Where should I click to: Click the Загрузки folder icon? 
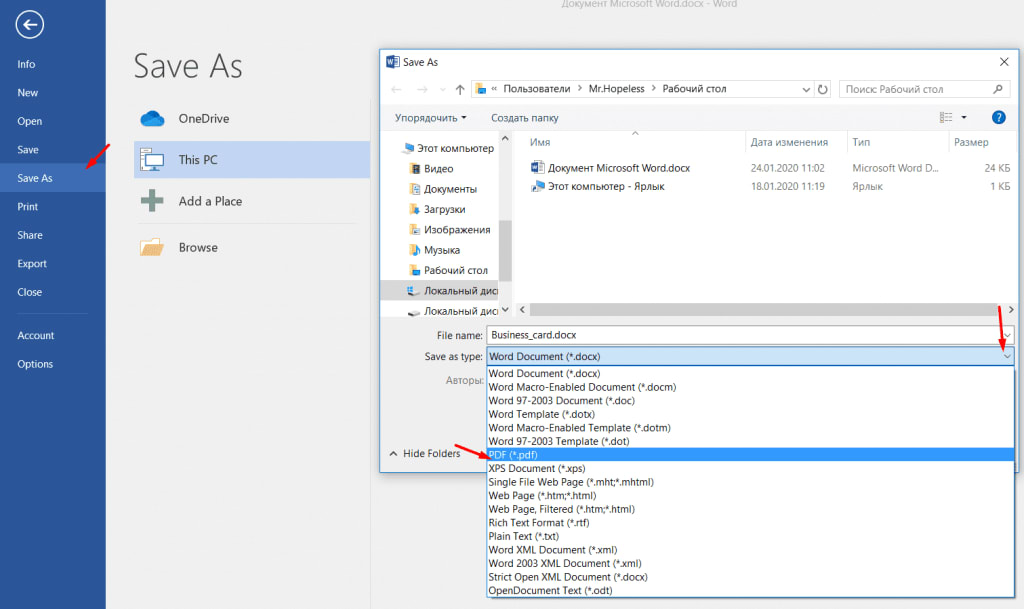pos(415,210)
